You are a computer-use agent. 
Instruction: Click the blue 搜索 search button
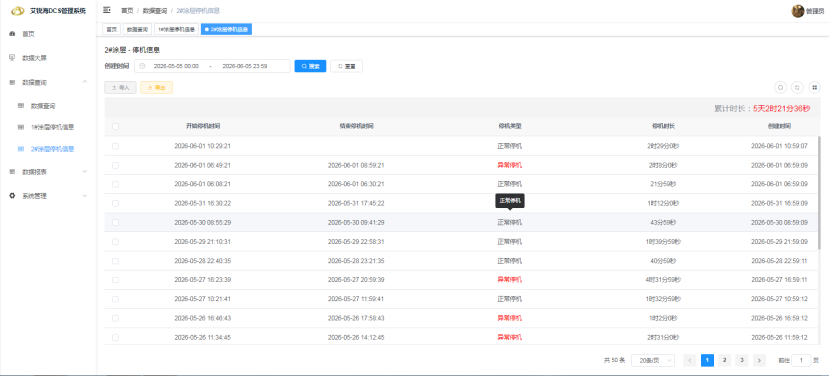click(310, 66)
